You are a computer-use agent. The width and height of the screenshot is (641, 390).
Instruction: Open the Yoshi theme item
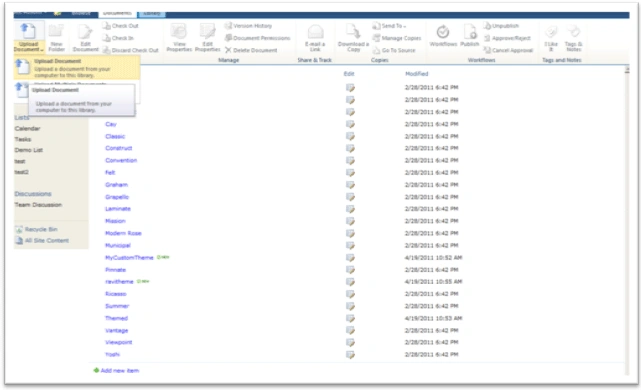click(x=112, y=356)
